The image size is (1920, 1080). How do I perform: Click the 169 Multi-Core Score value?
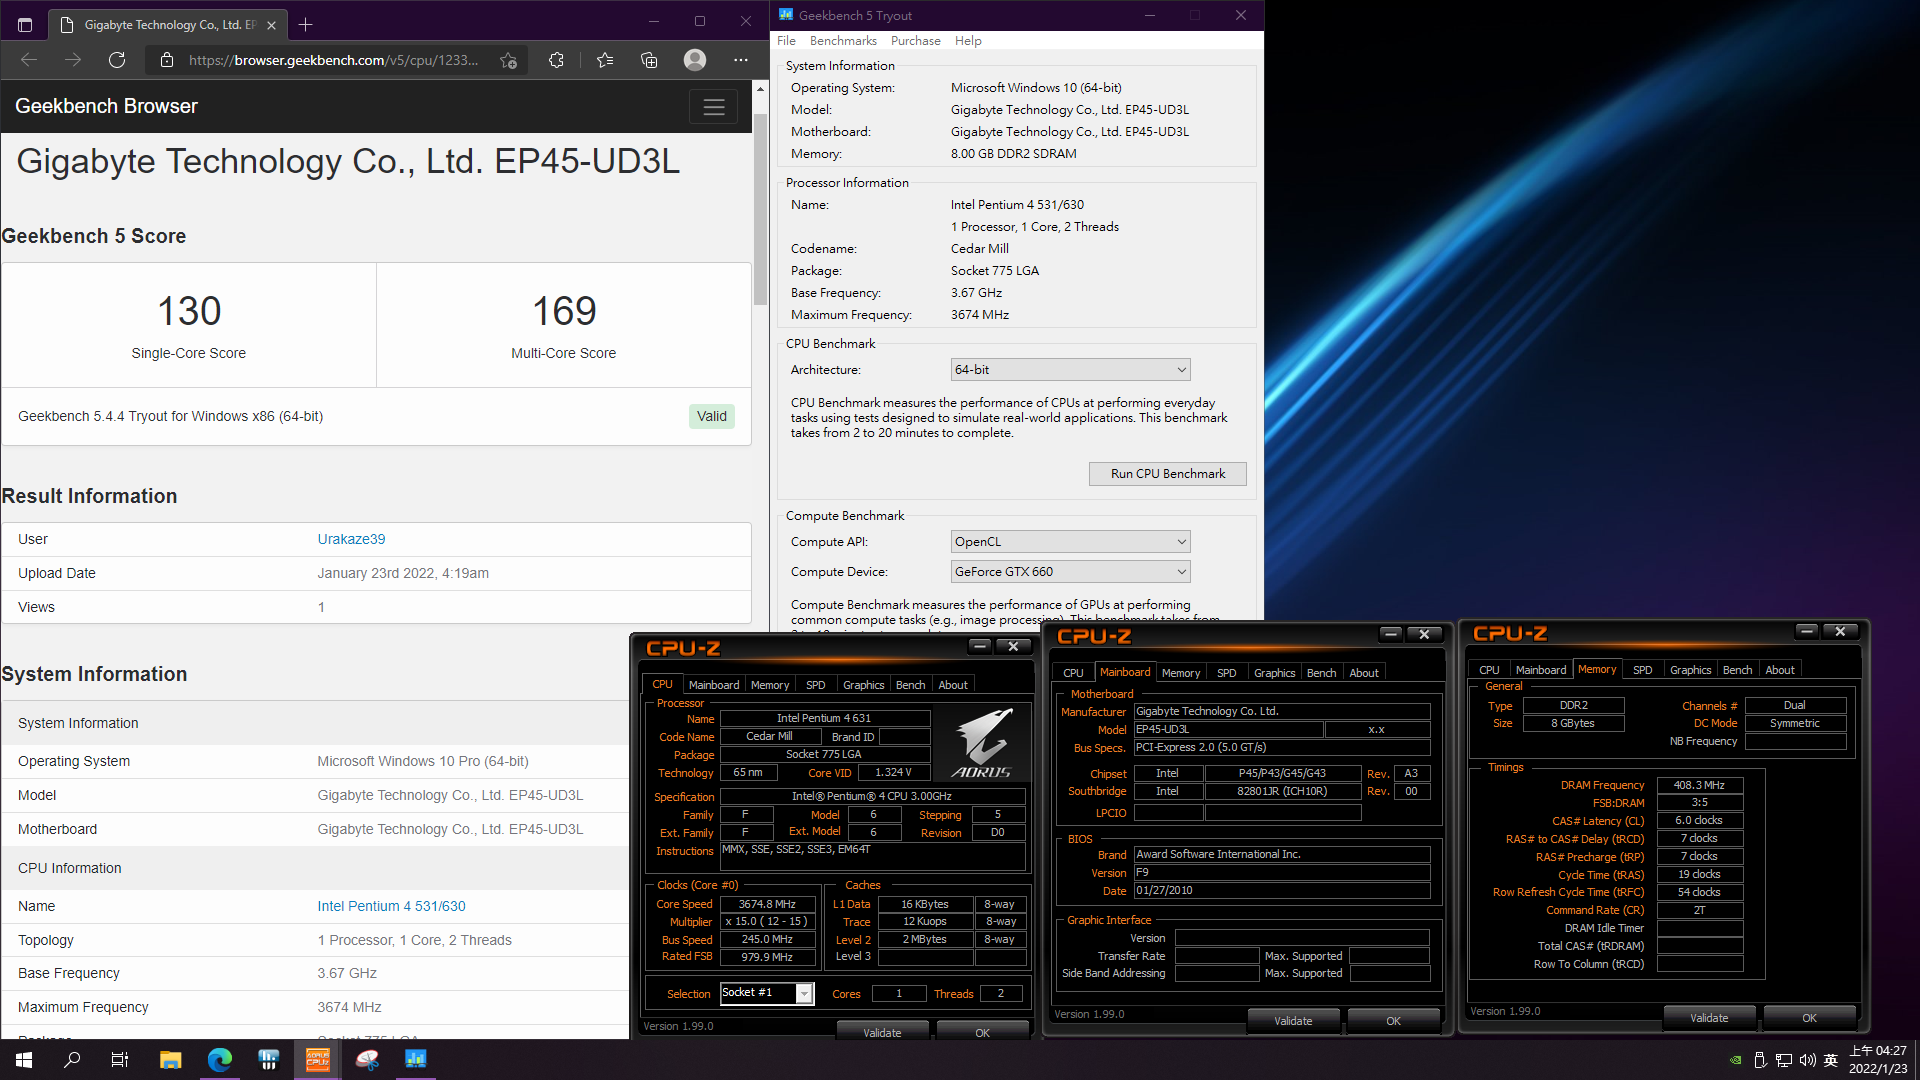tap(564, 311)
